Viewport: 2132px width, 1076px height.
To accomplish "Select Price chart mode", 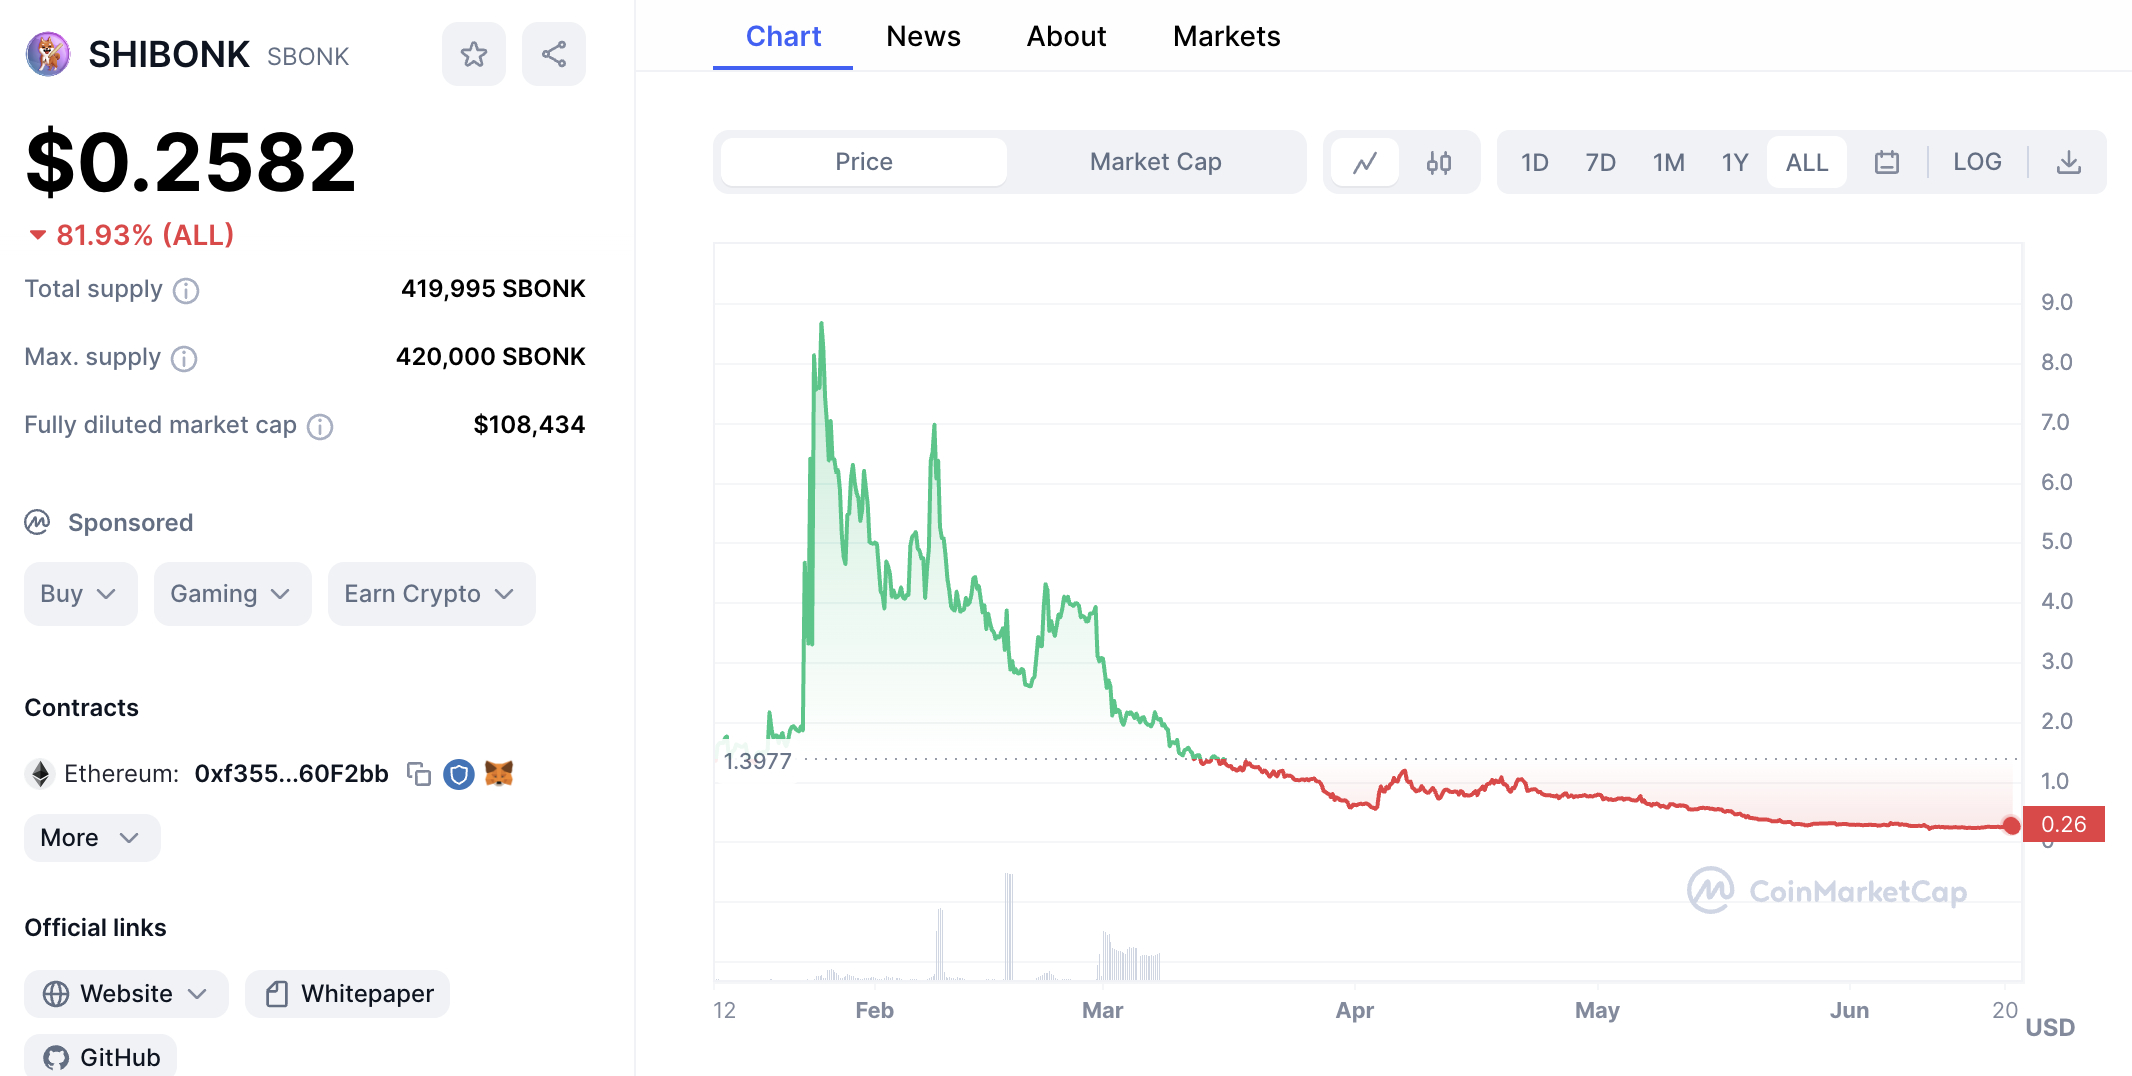I will pyautogui.click(x=864, y=162).
